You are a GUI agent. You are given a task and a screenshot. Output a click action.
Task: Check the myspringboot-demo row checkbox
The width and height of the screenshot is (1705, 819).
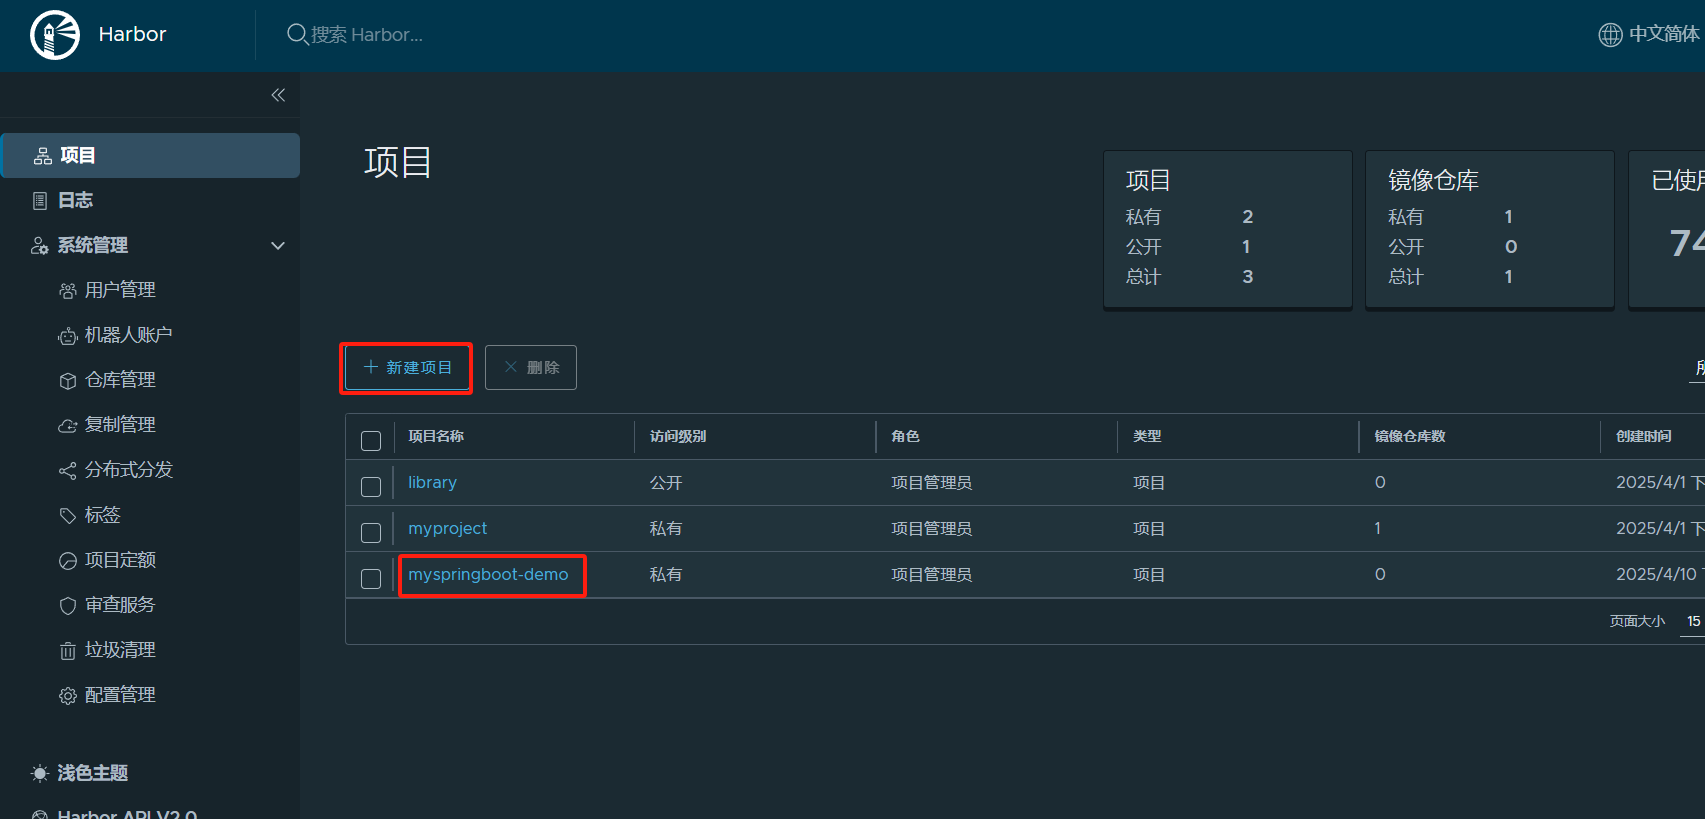(x=371, y=579)
